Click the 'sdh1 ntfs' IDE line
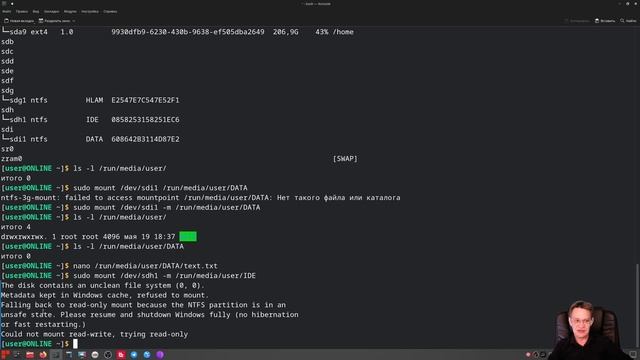 (90, 120)
